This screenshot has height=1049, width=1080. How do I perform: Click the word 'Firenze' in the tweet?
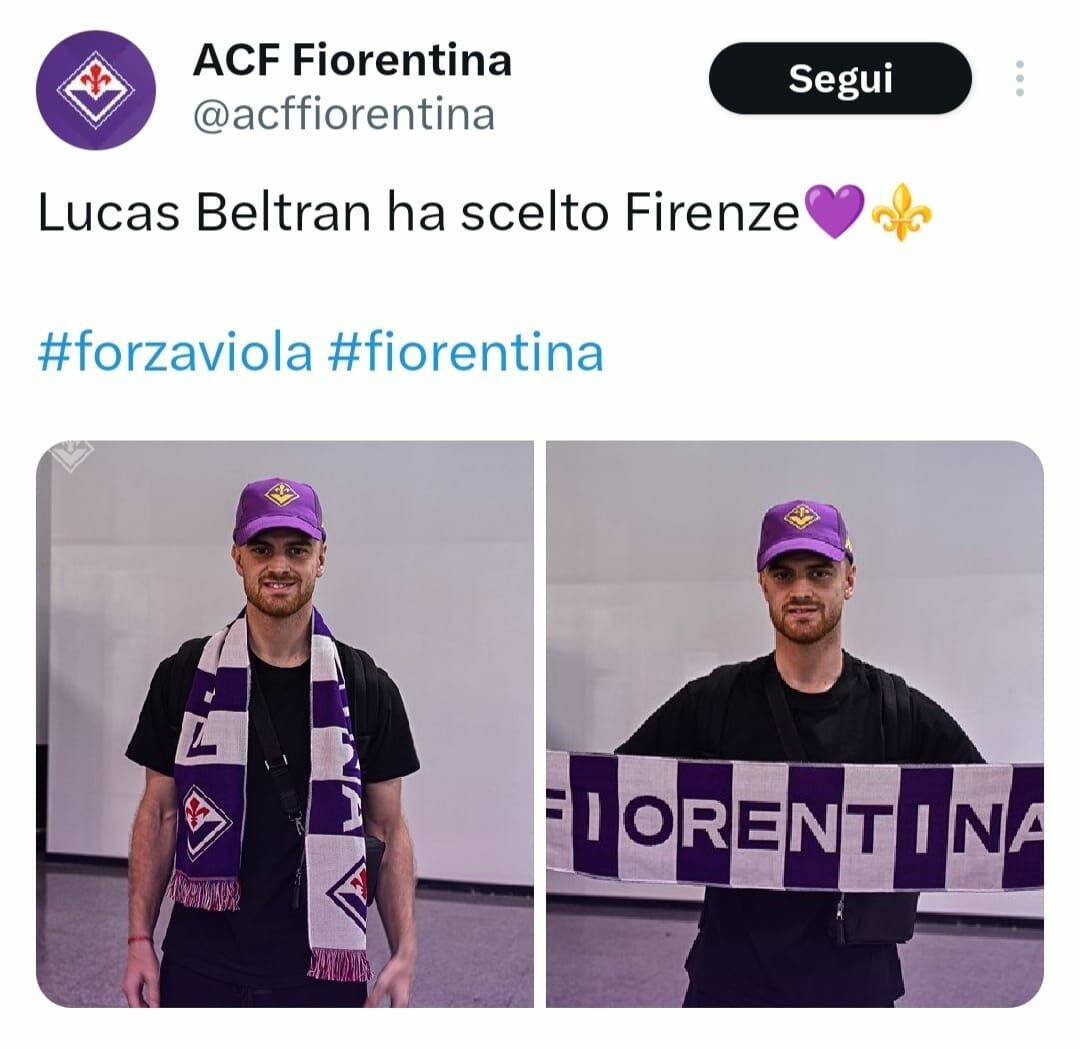point(712,212)
